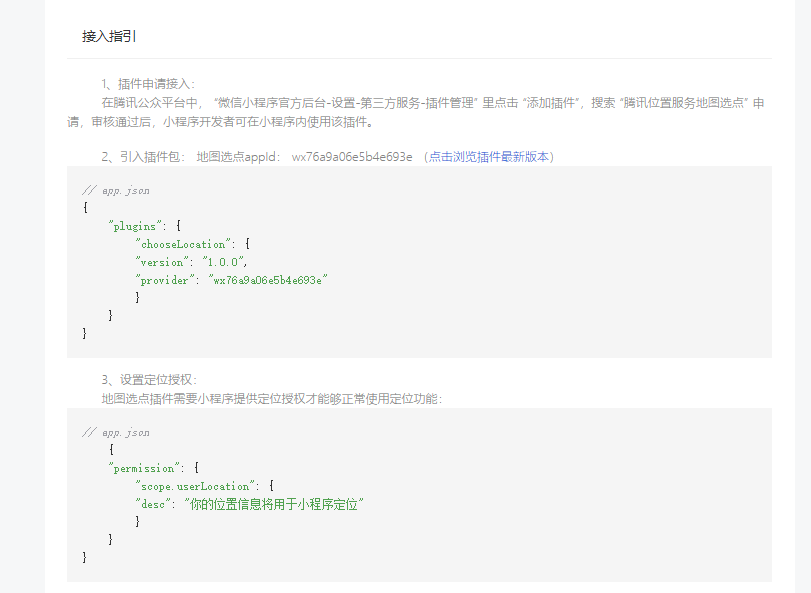Click the "provider" line in the code block
The image size is (811, 593).
pyautogui.click(x=232, y=280)
